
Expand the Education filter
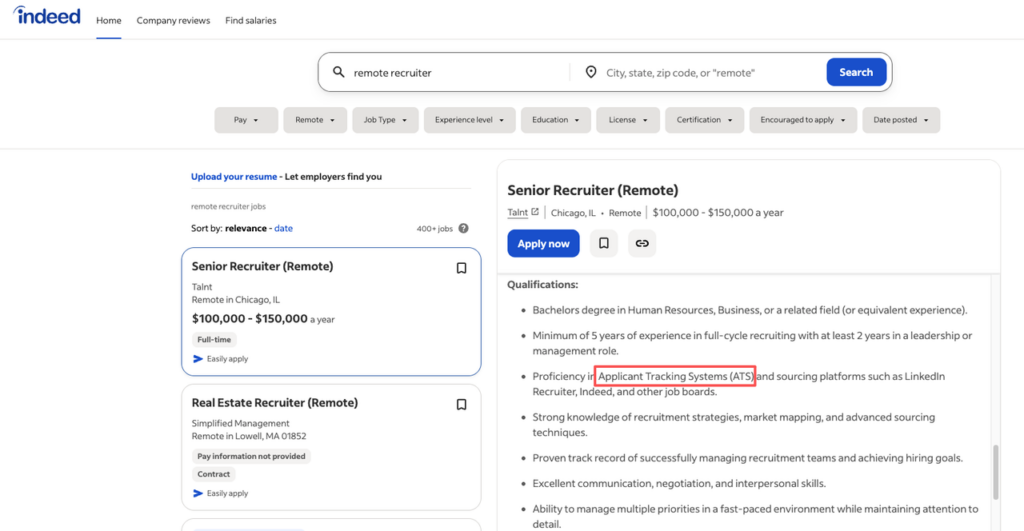pos(556,120)
